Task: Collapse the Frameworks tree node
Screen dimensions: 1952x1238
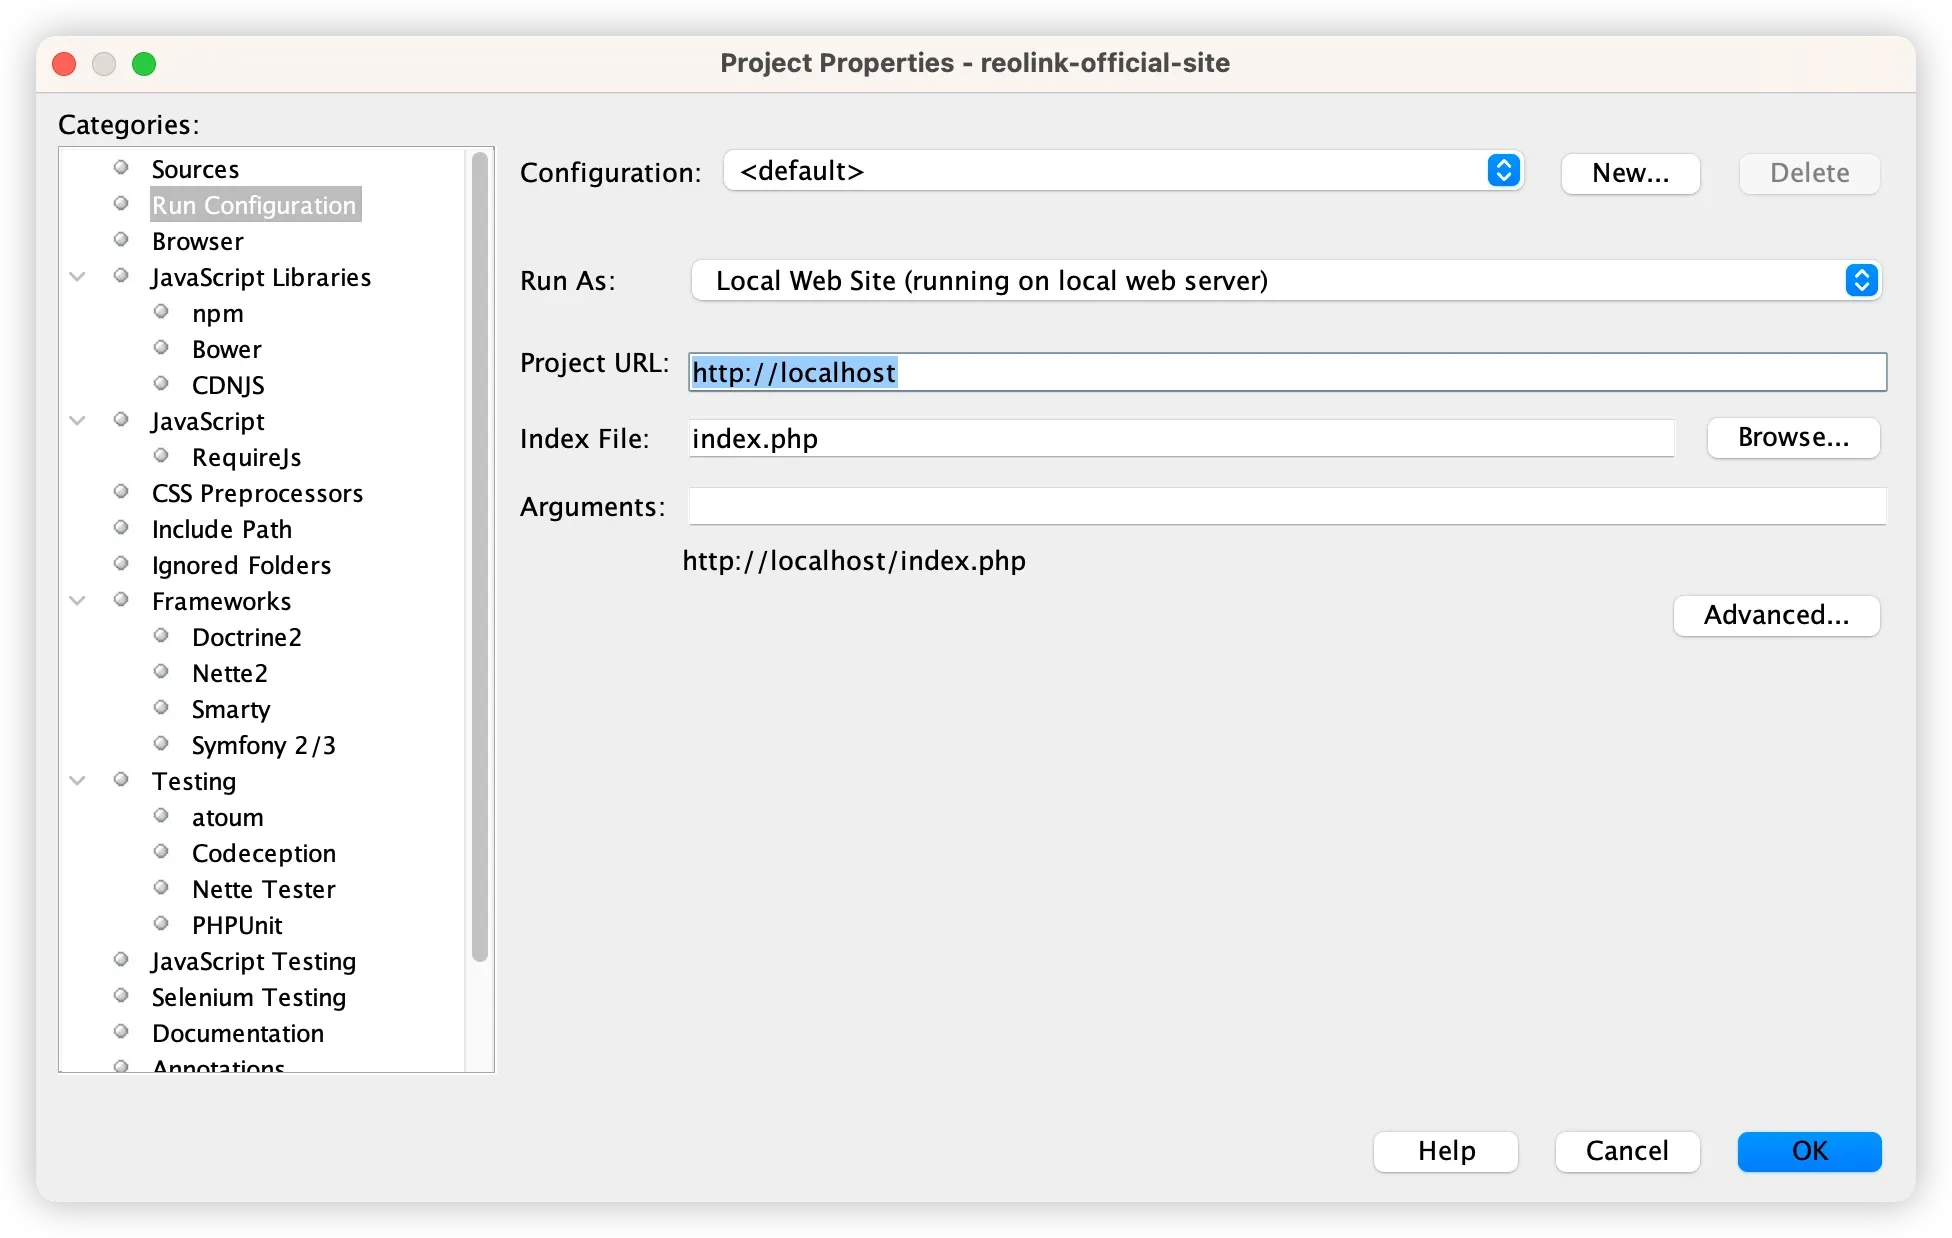Action: [x=77, y=601]
